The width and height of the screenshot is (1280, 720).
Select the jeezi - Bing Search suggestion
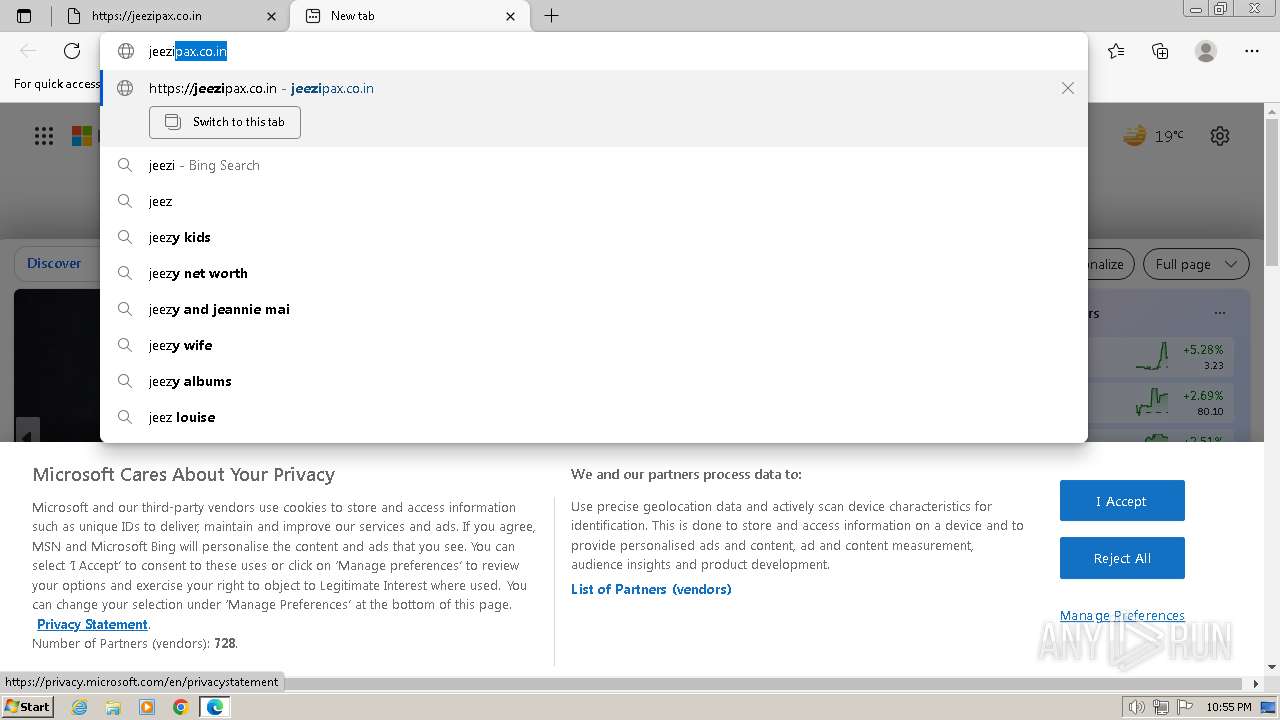click(x=594, y=165)
